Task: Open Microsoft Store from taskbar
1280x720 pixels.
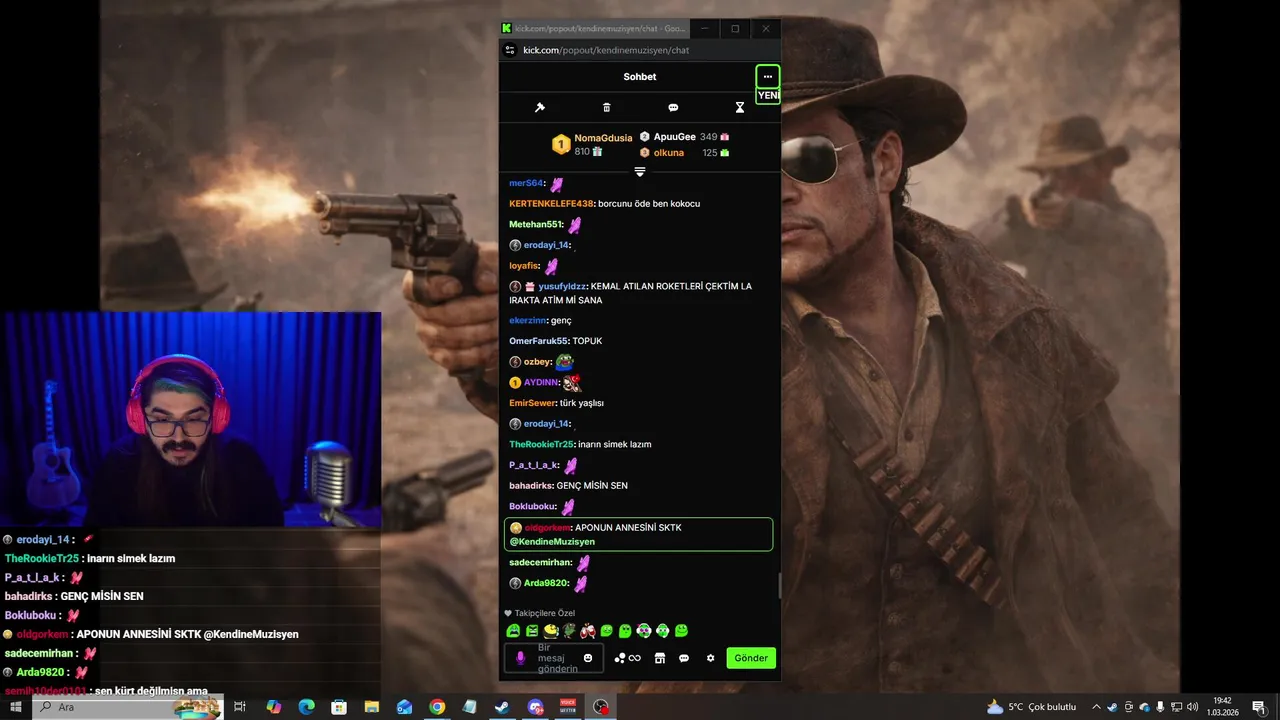Action: (x=339, y=707)
